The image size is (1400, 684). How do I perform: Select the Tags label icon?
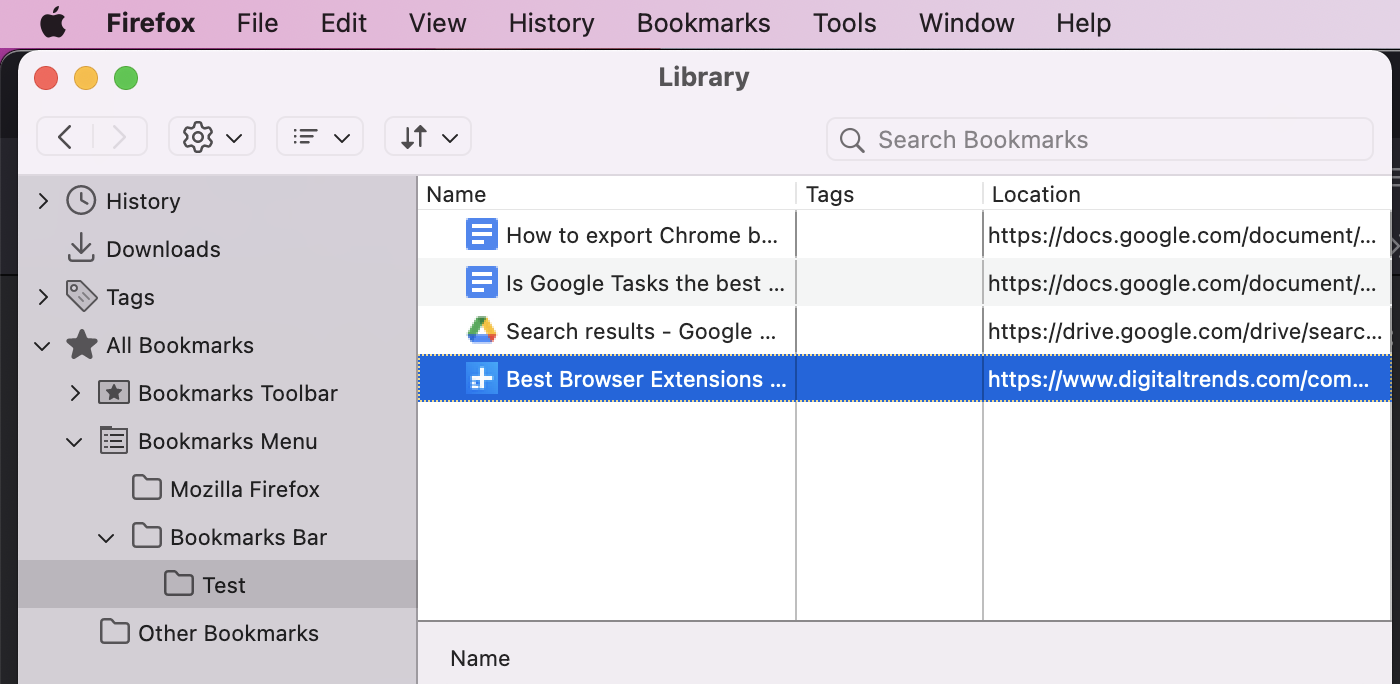[x=81, y=296]
